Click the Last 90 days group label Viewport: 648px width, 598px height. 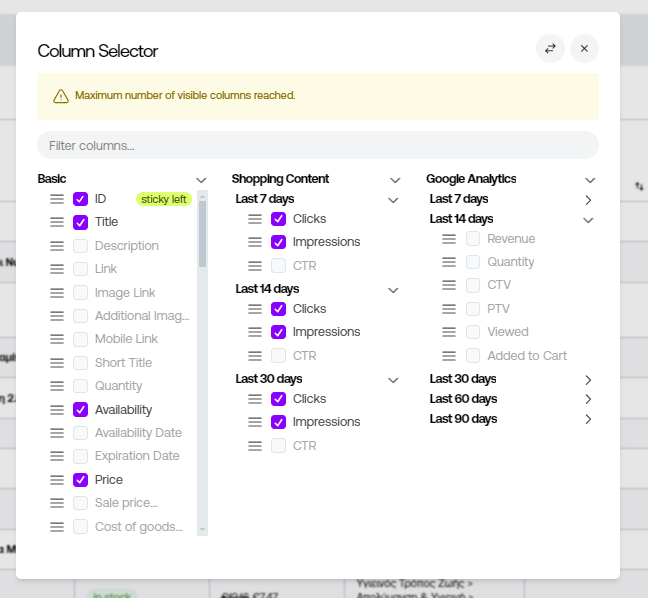tap(462, 419)
